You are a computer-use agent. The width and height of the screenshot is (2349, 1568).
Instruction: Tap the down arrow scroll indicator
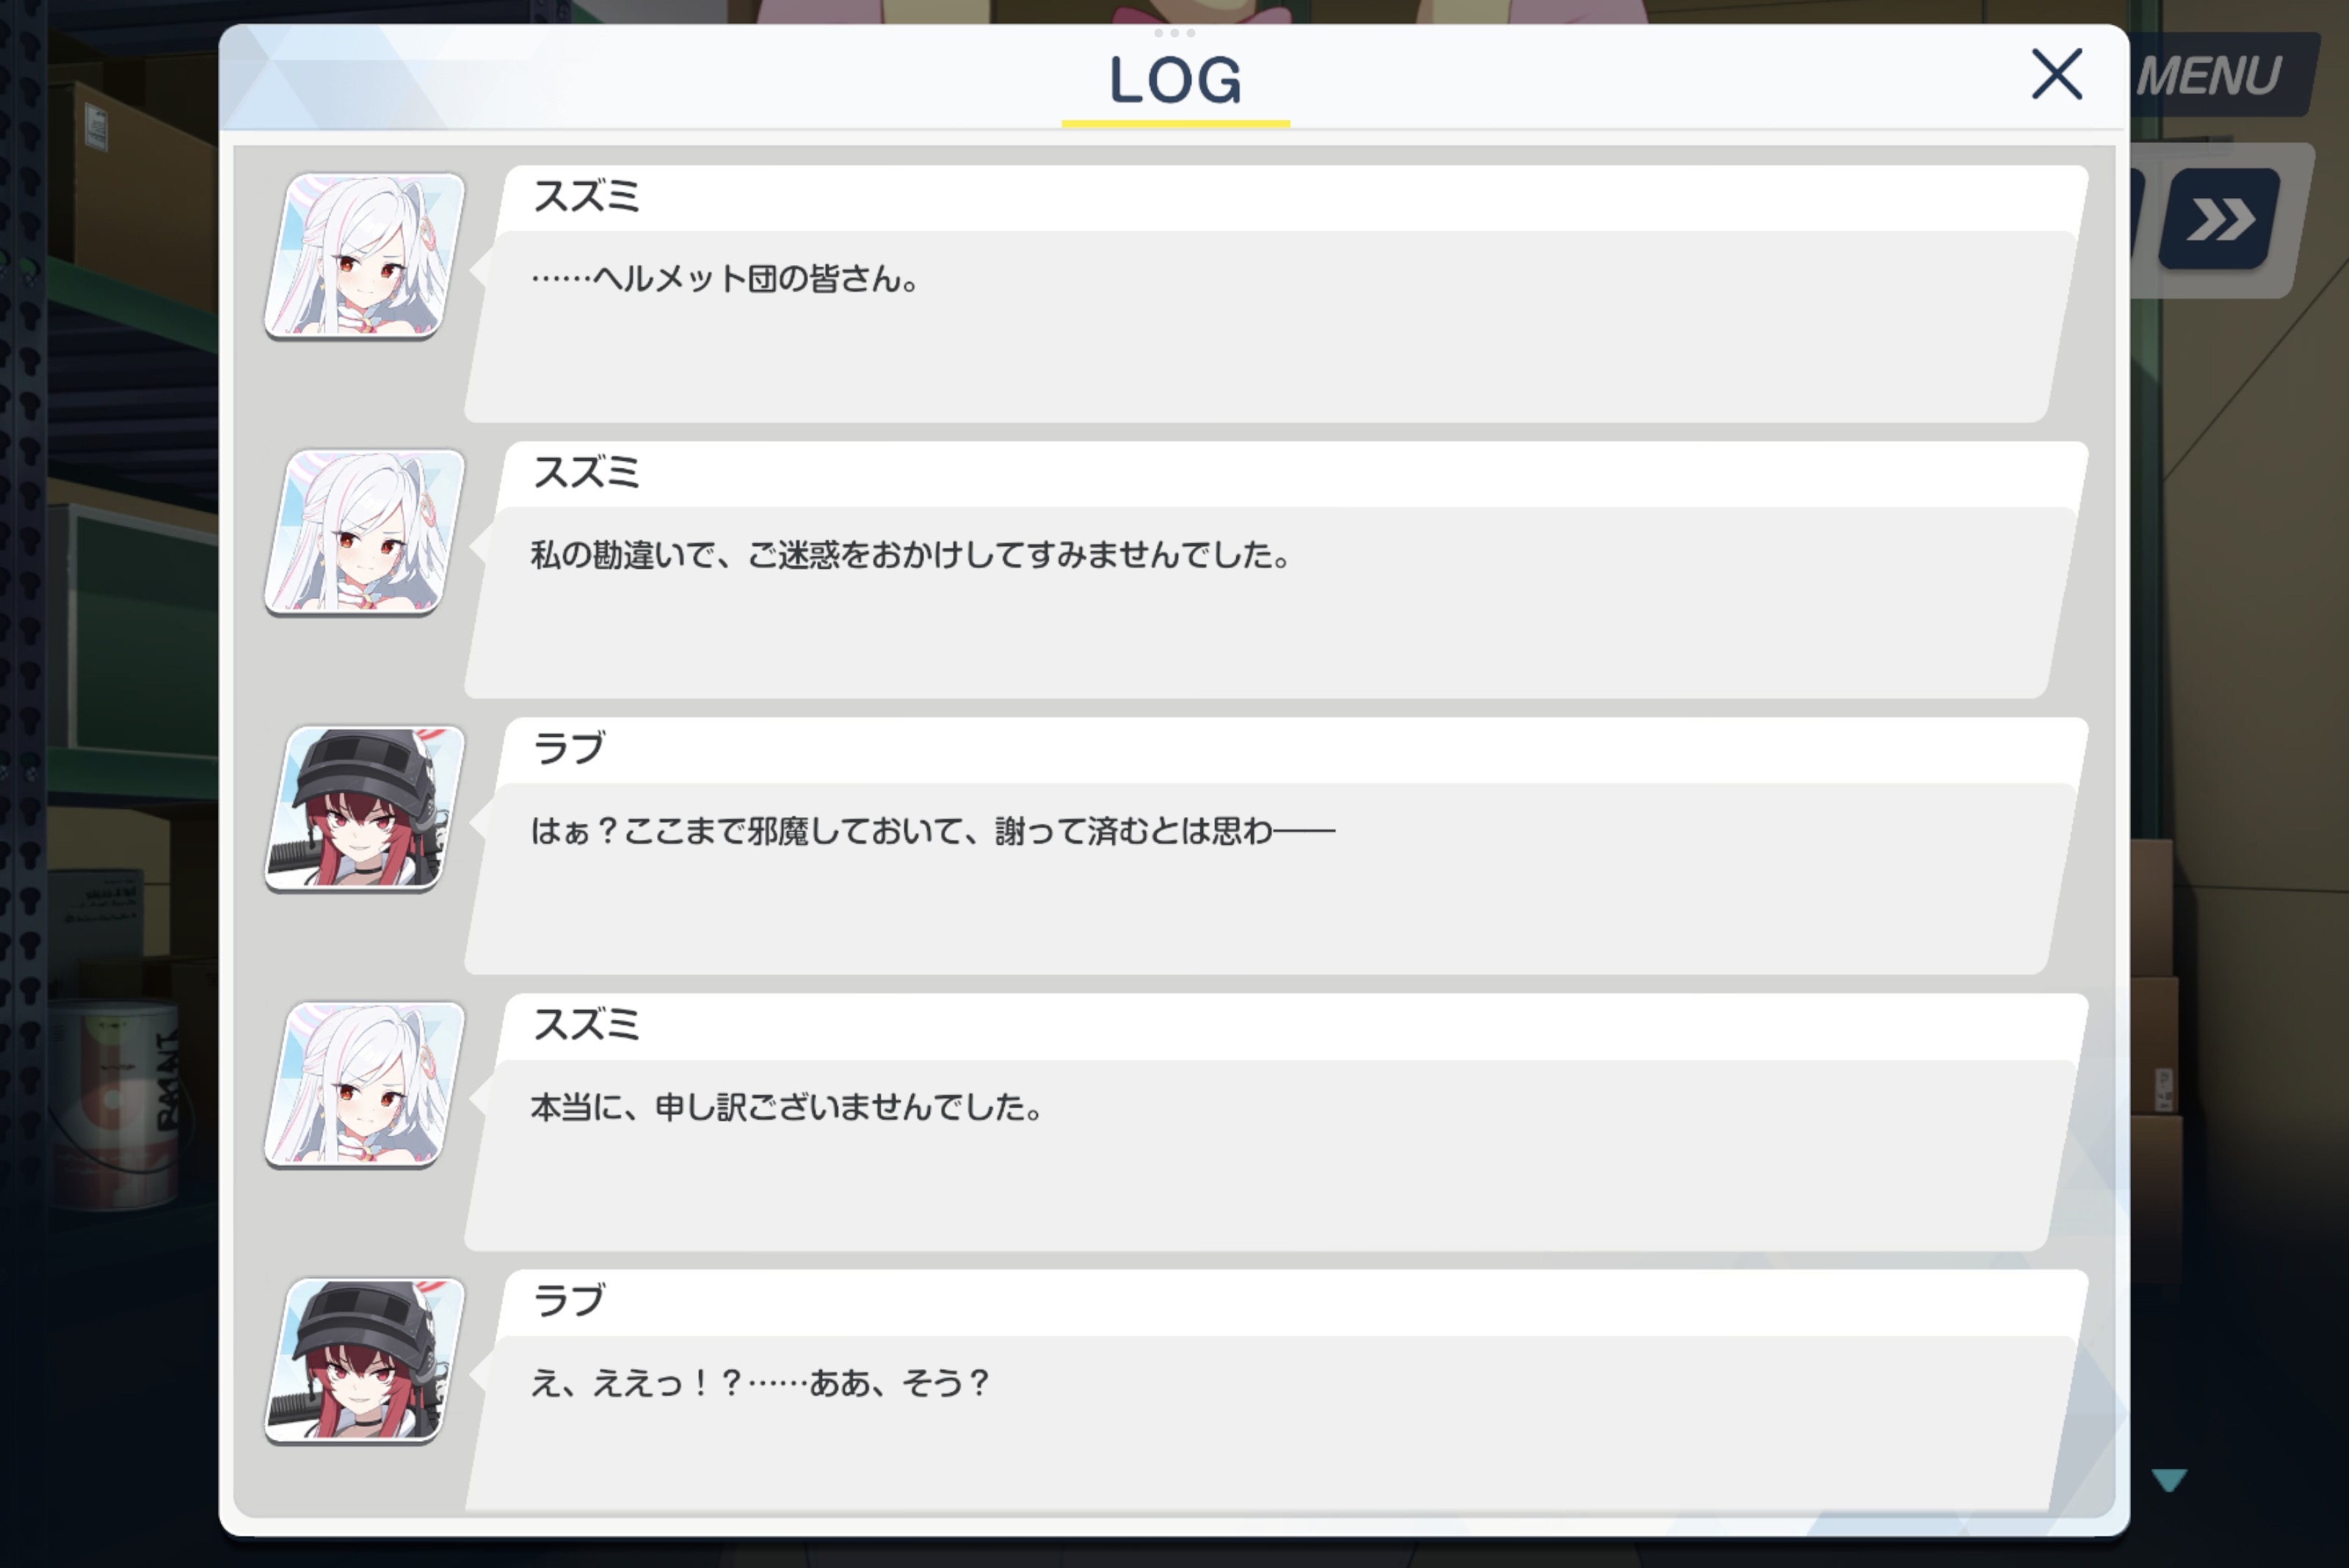coord(2169,1480)
